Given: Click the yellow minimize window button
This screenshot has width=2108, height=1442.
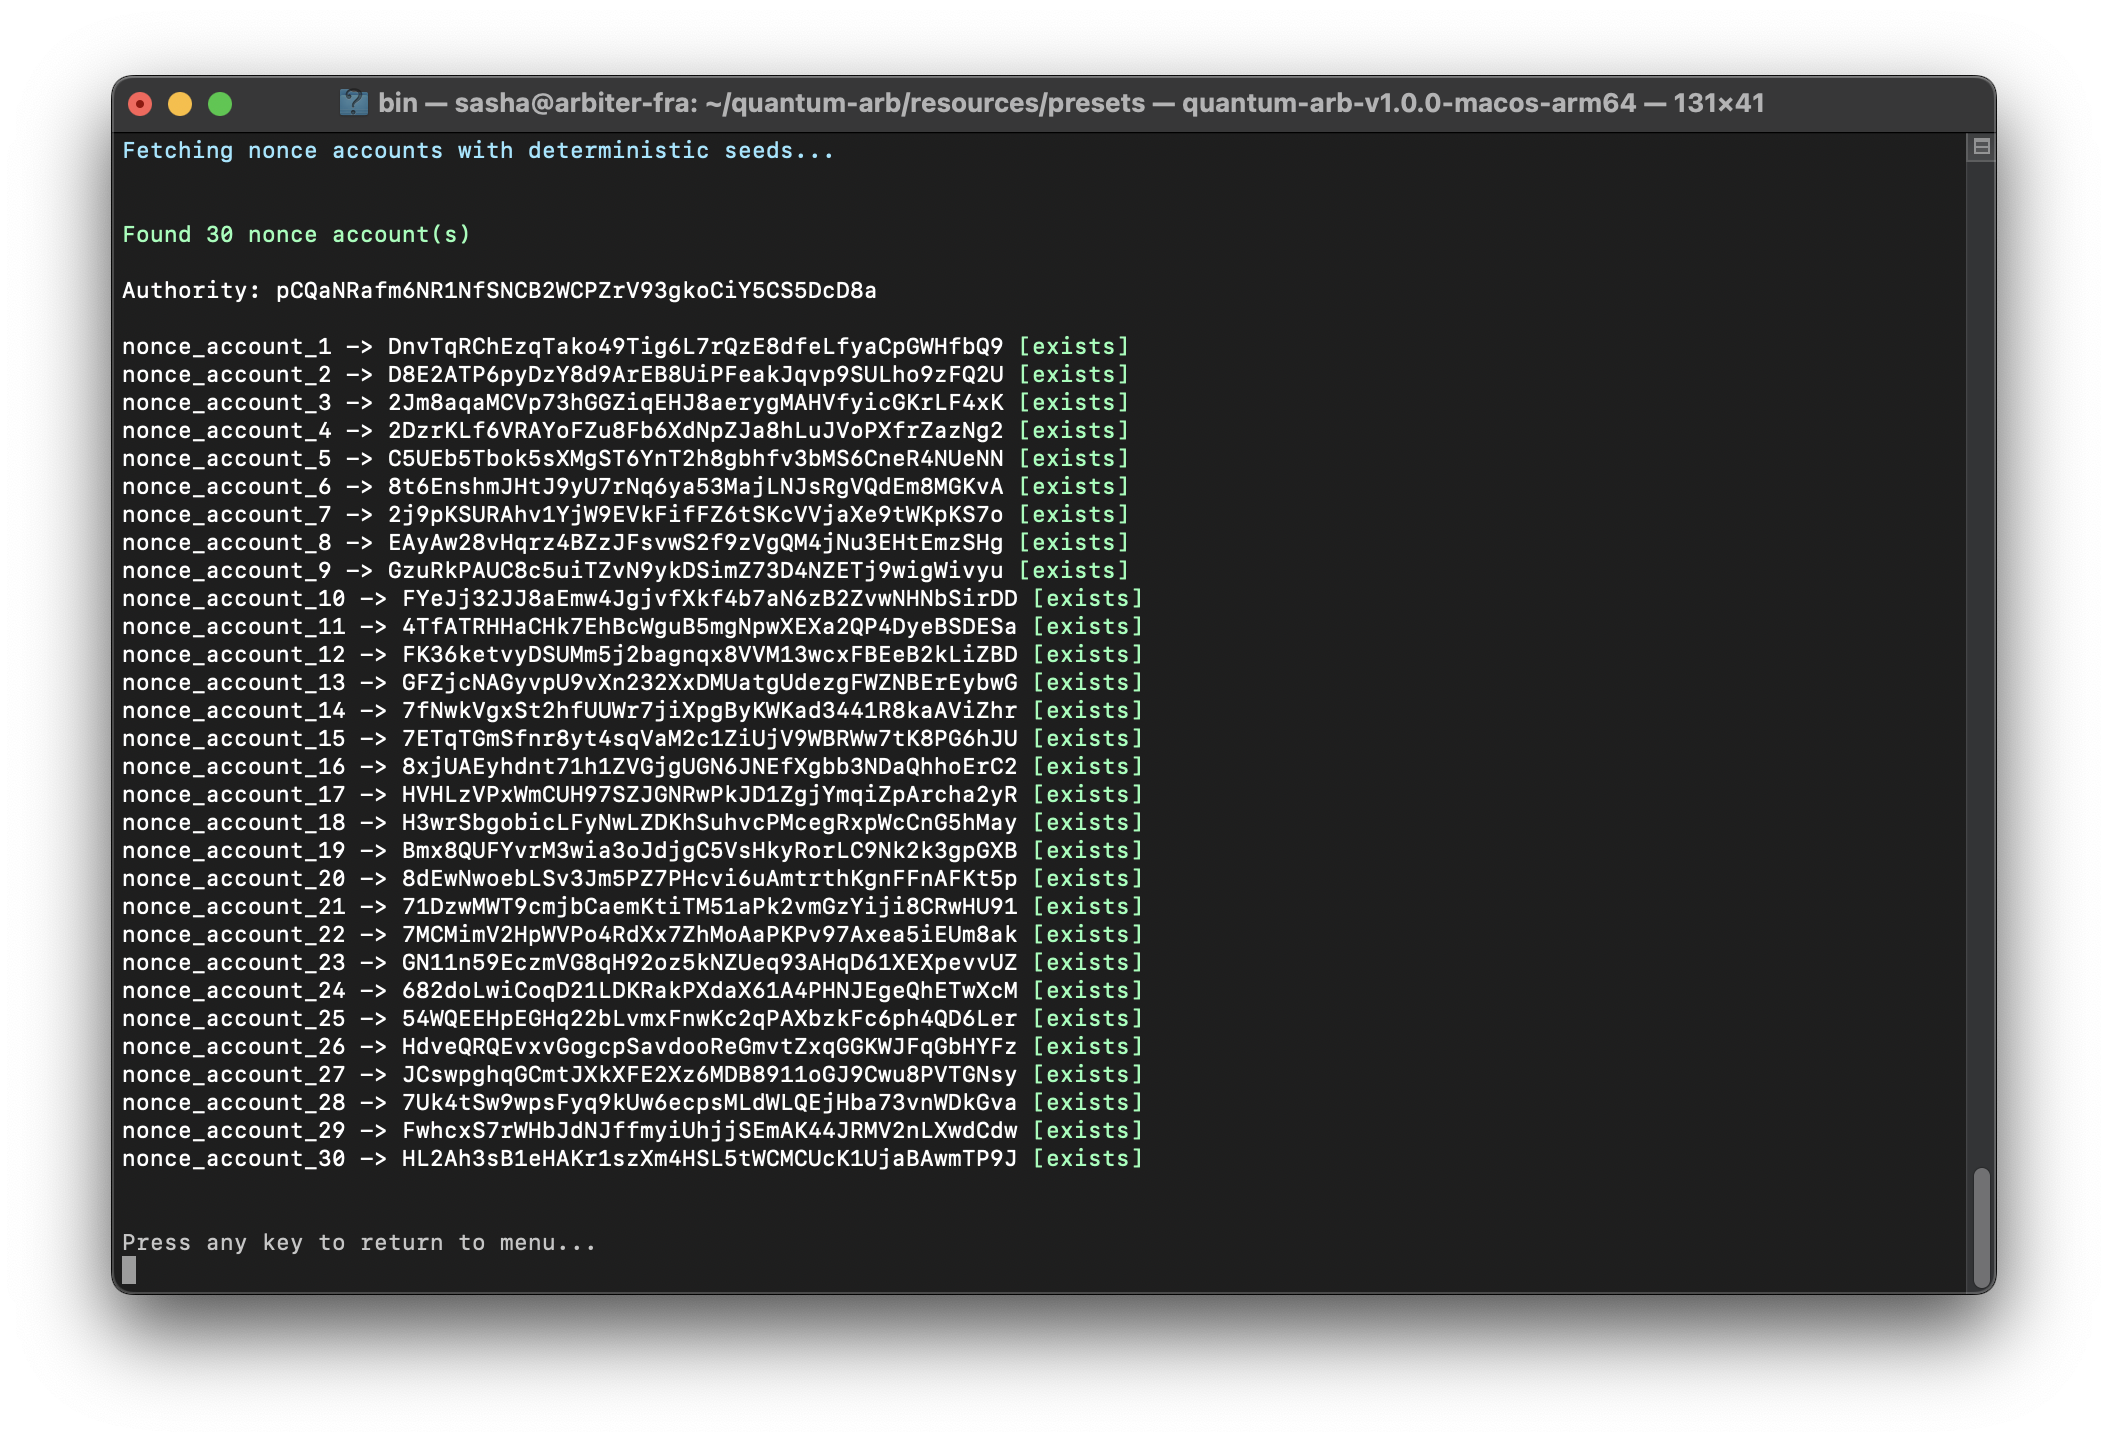Looking at the screenshot, I should pos(180,104).
